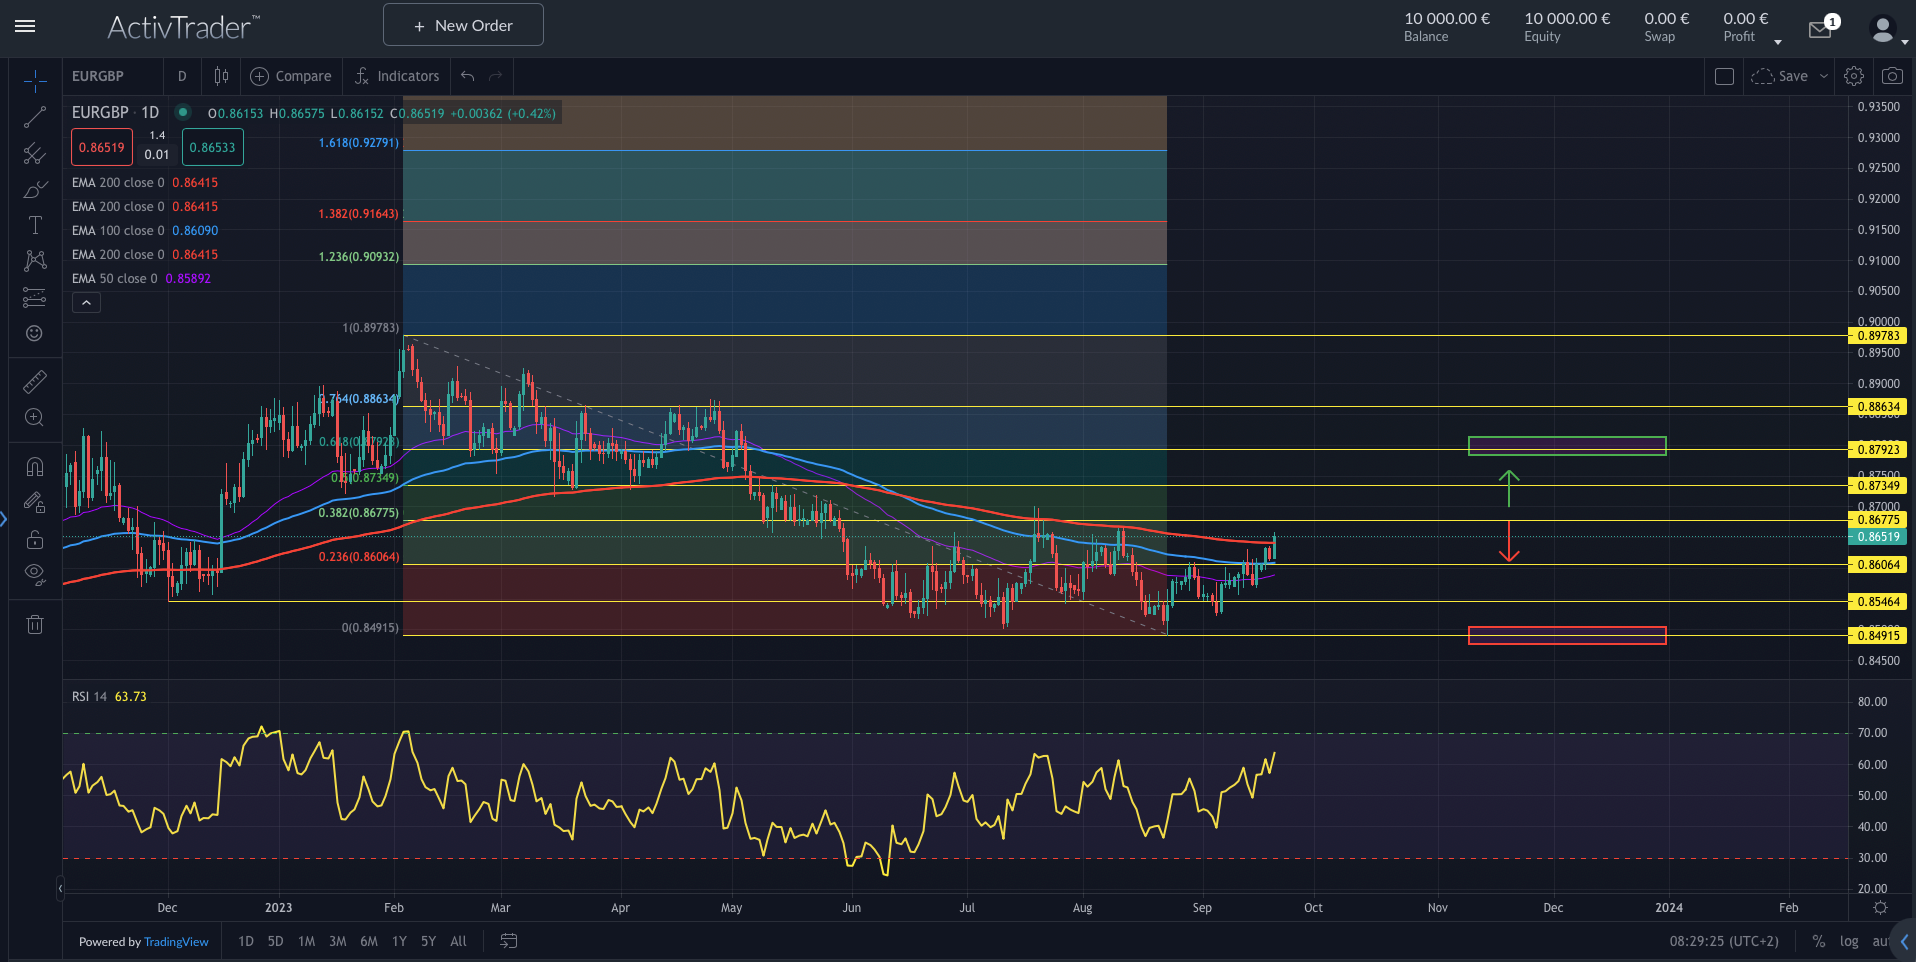The width and height of the screenshot is (1916, 962).
Task: Select the XABCD pattern tool
Action: click(35, 261)
